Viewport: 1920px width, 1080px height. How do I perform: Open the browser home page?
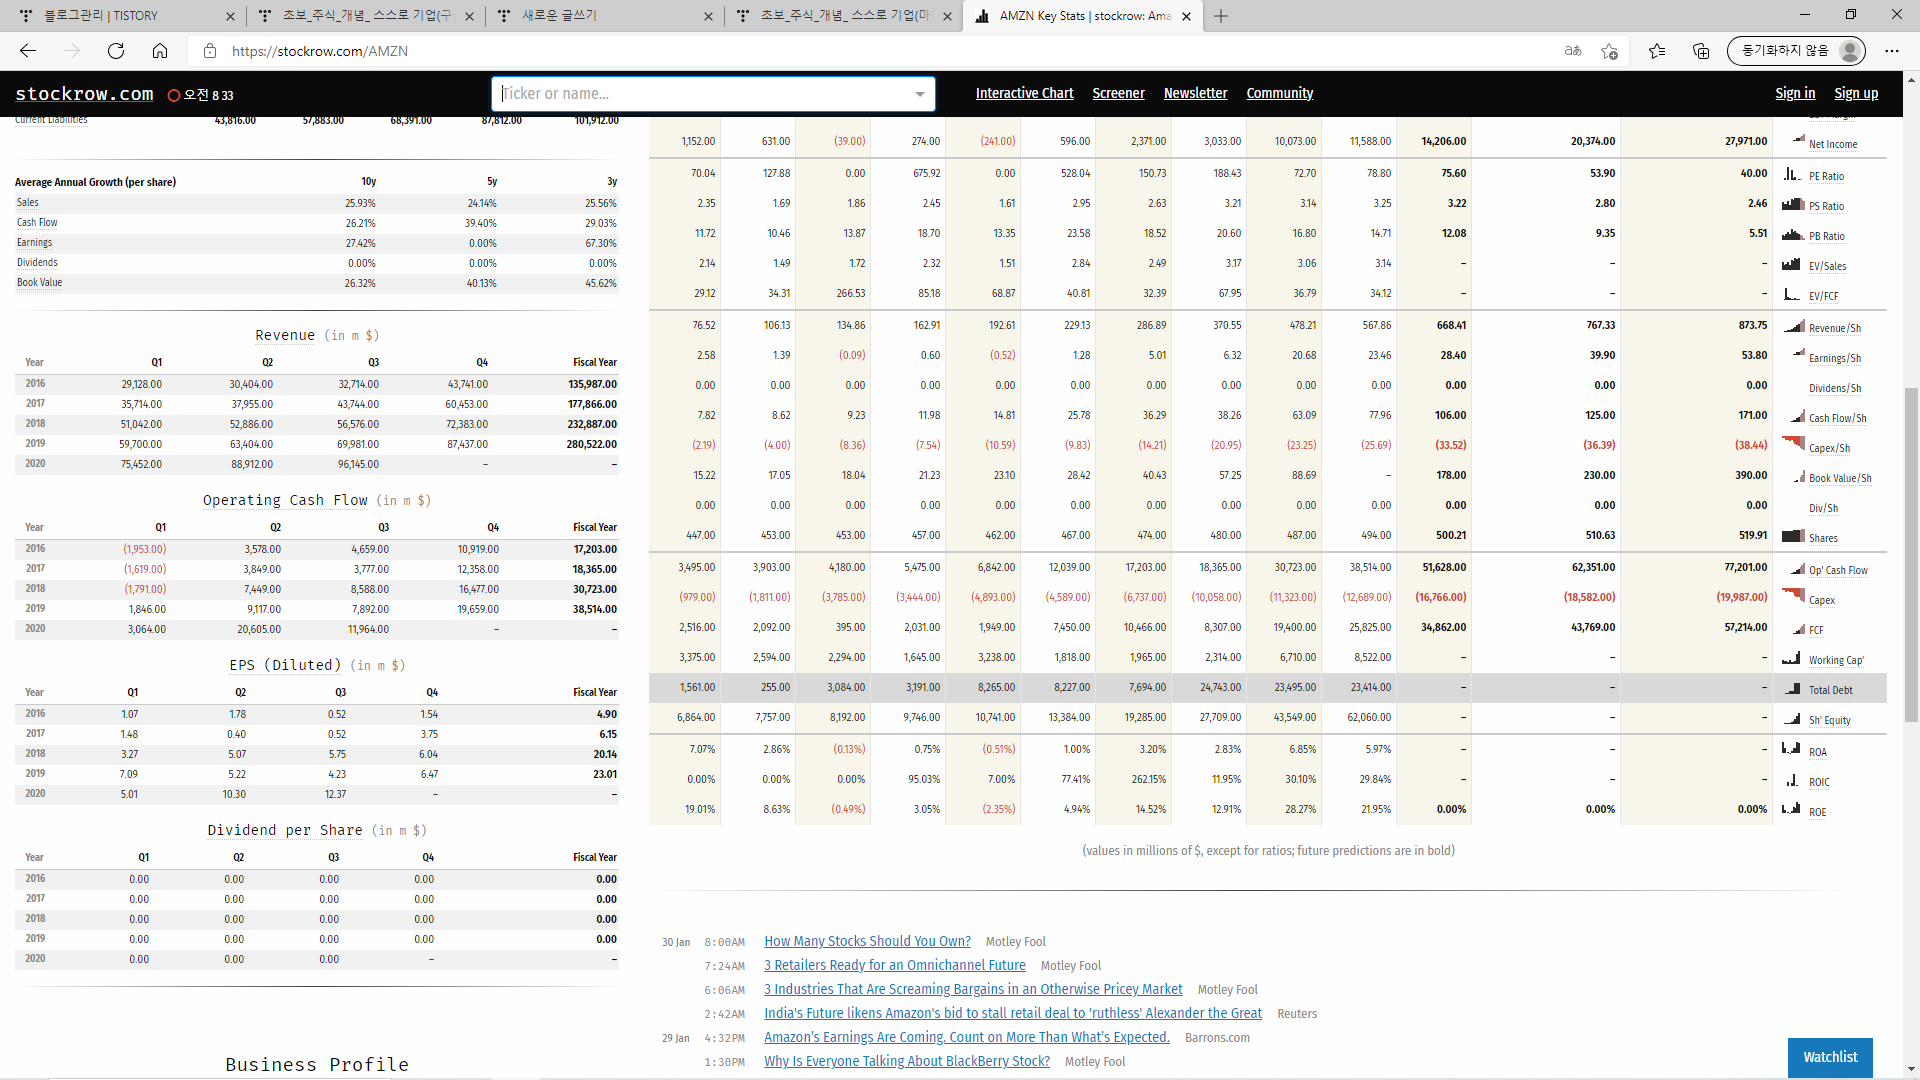pyautogui.click(x=160, y=51)
